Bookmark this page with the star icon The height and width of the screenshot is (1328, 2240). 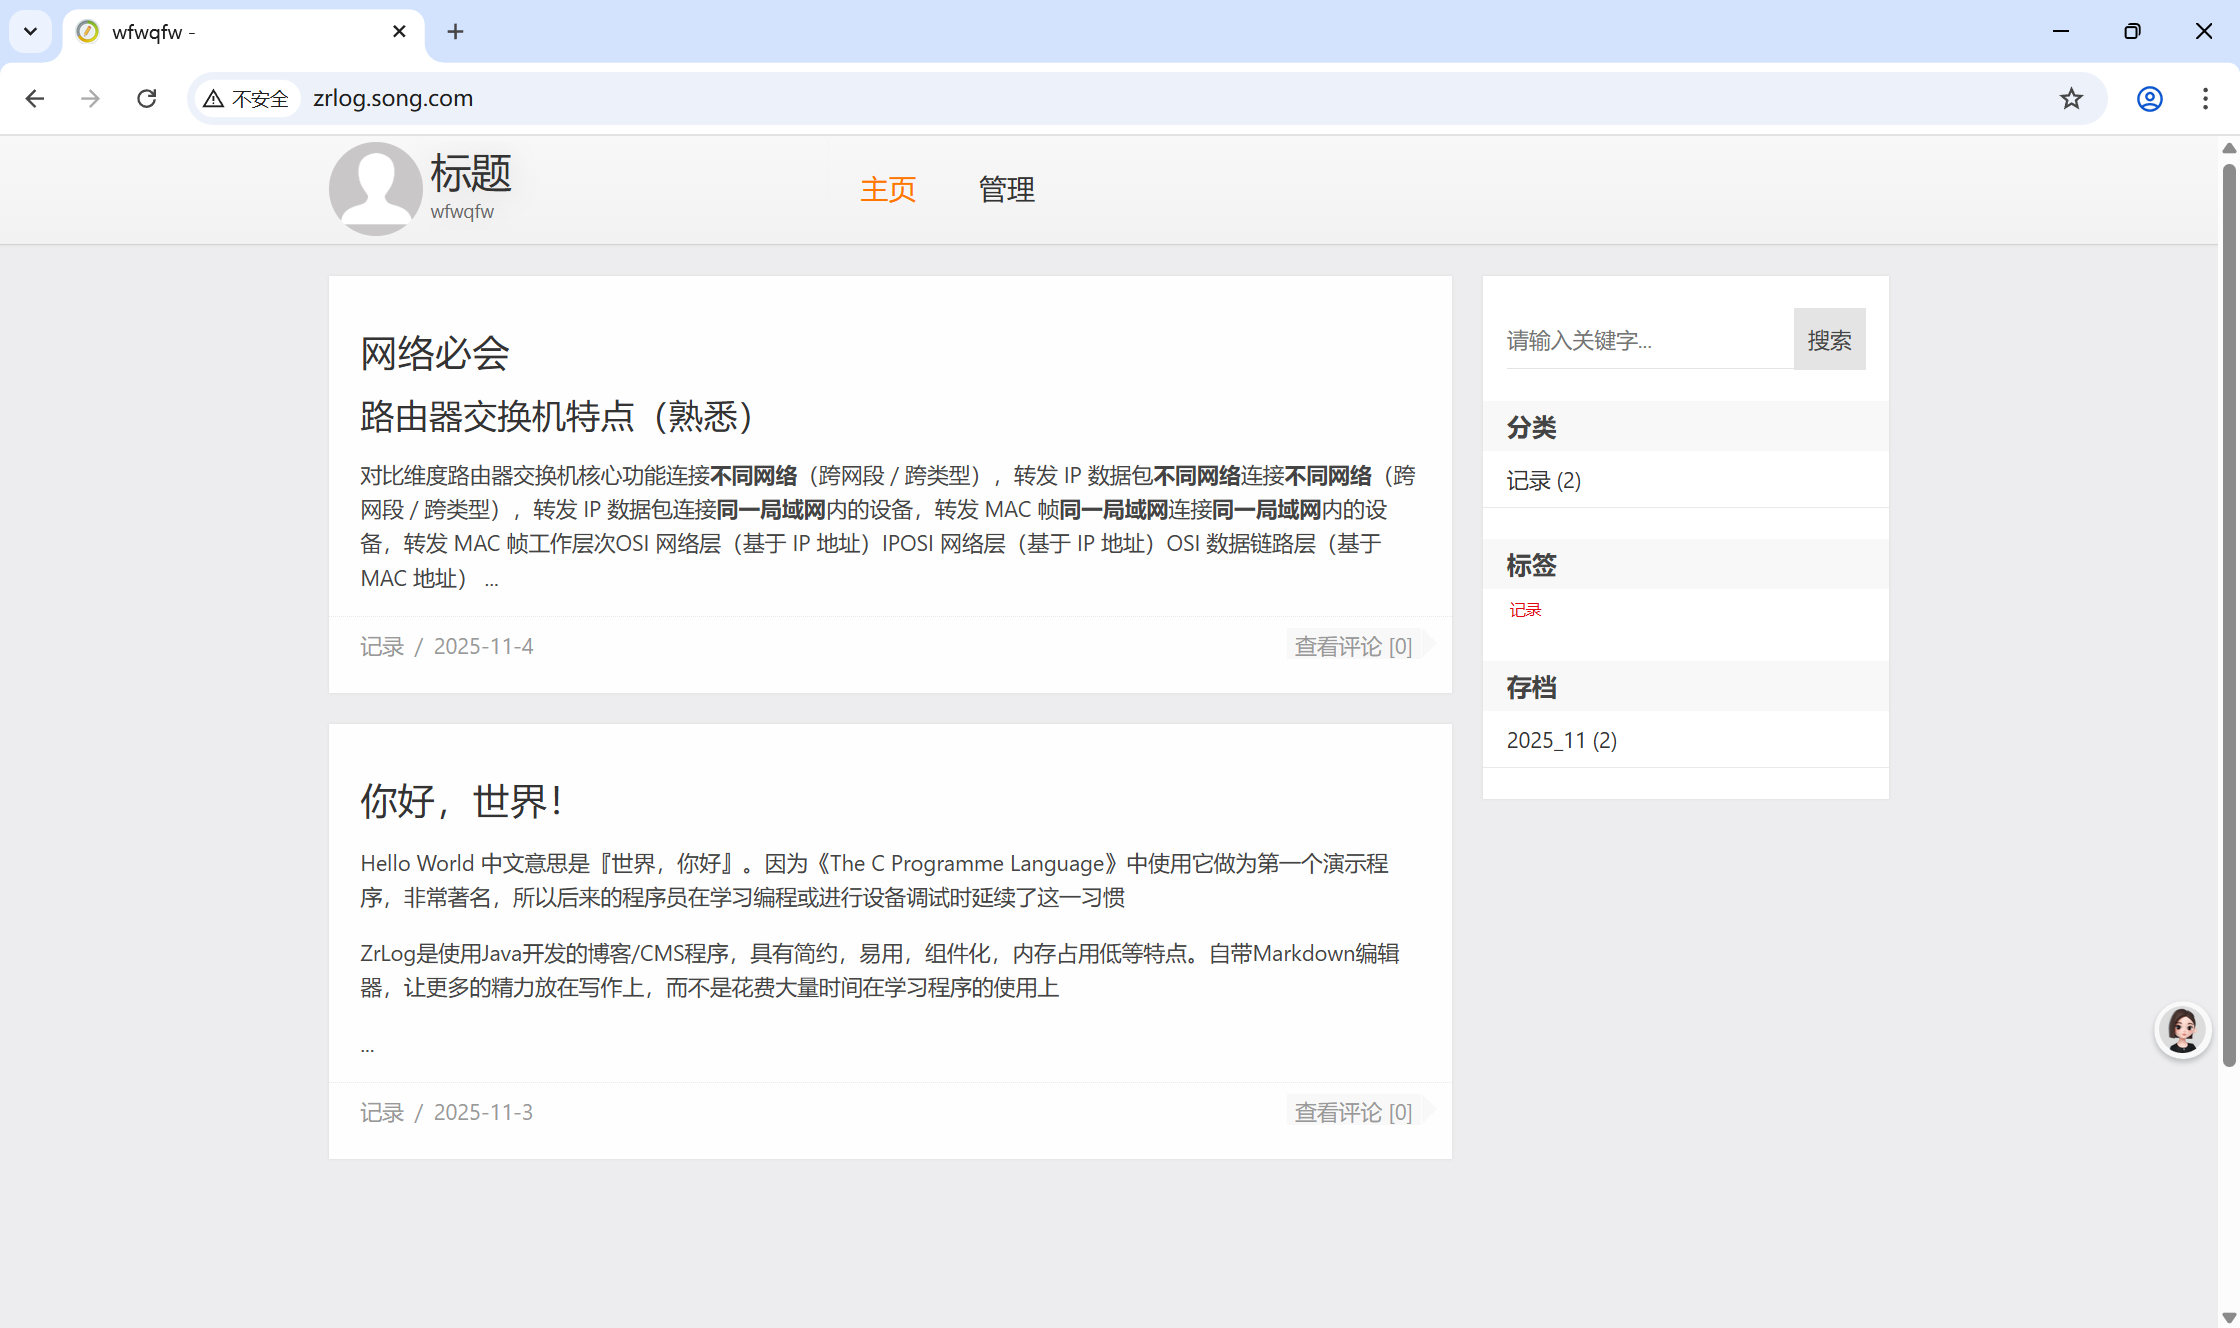pyautogui.click(x=2071, y=98)
